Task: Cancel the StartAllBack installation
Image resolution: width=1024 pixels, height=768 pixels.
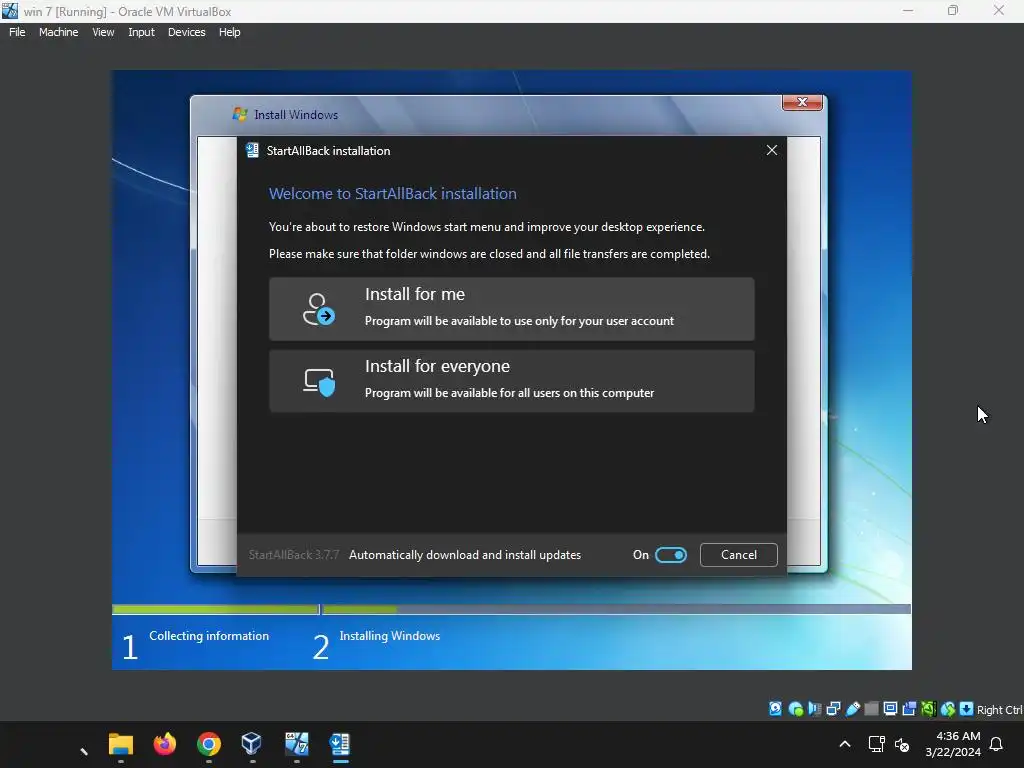Action: [739, 554]
